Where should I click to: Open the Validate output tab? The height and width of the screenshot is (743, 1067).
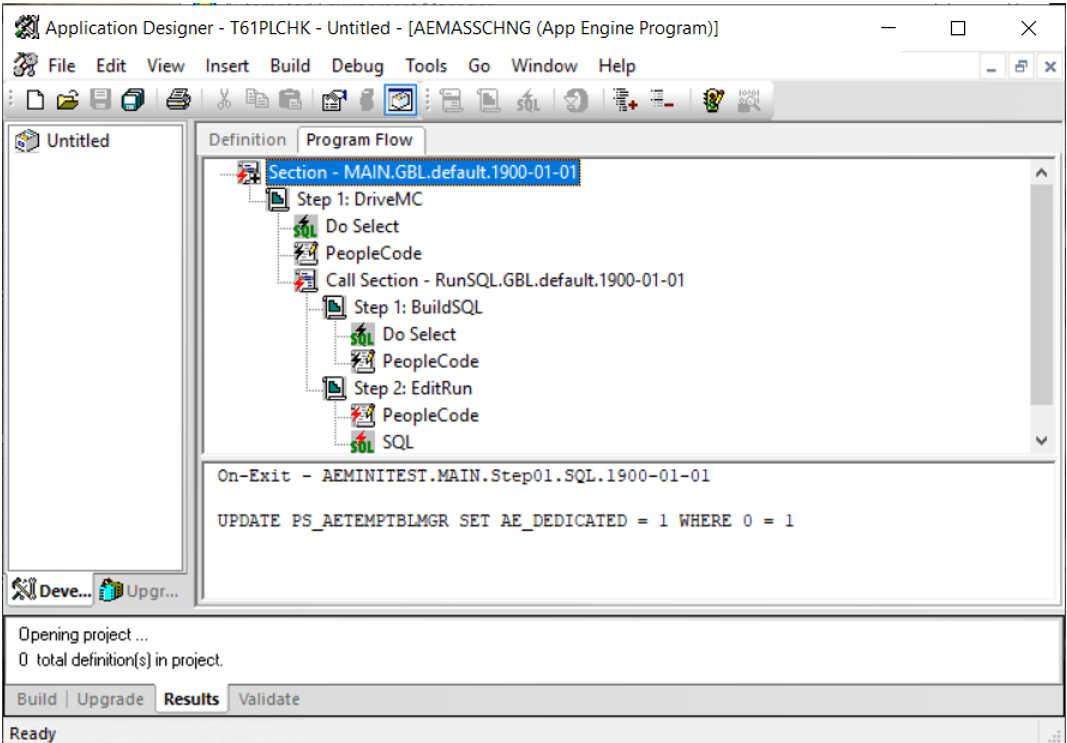point(268,699)
